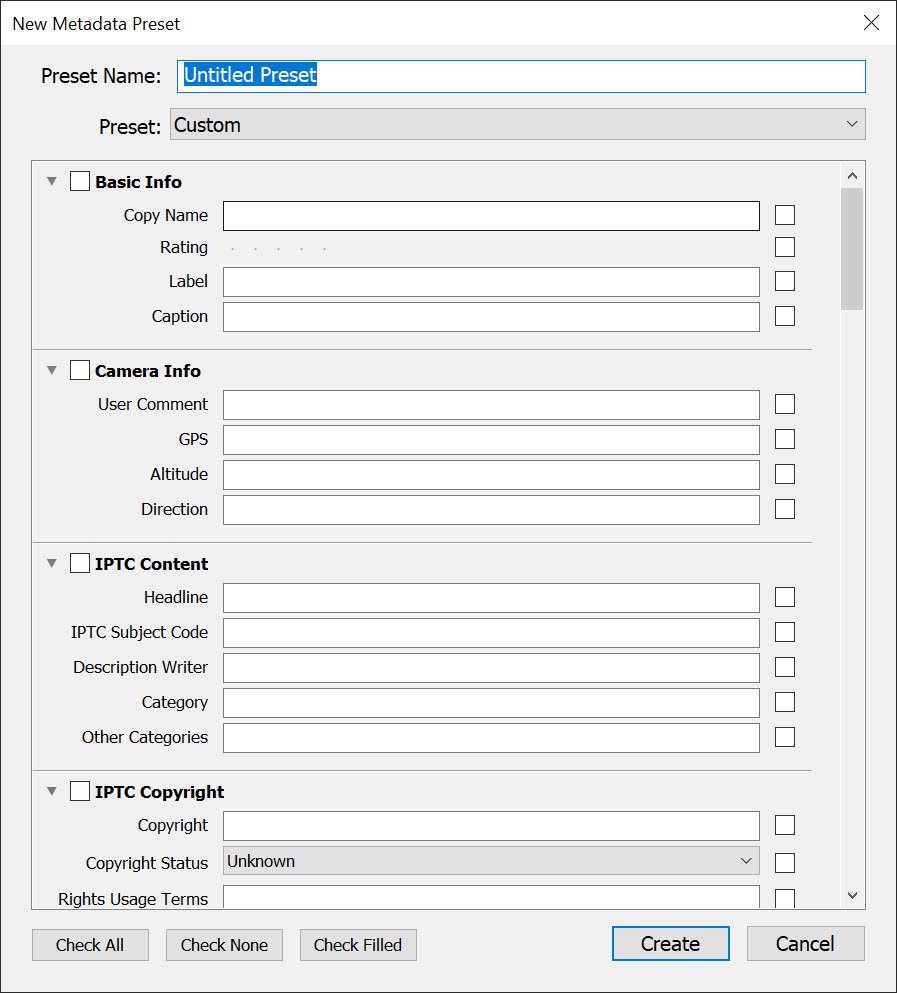Open the Preset dropdown showing Custom
The image size is (897, 993).
(517, 124)
